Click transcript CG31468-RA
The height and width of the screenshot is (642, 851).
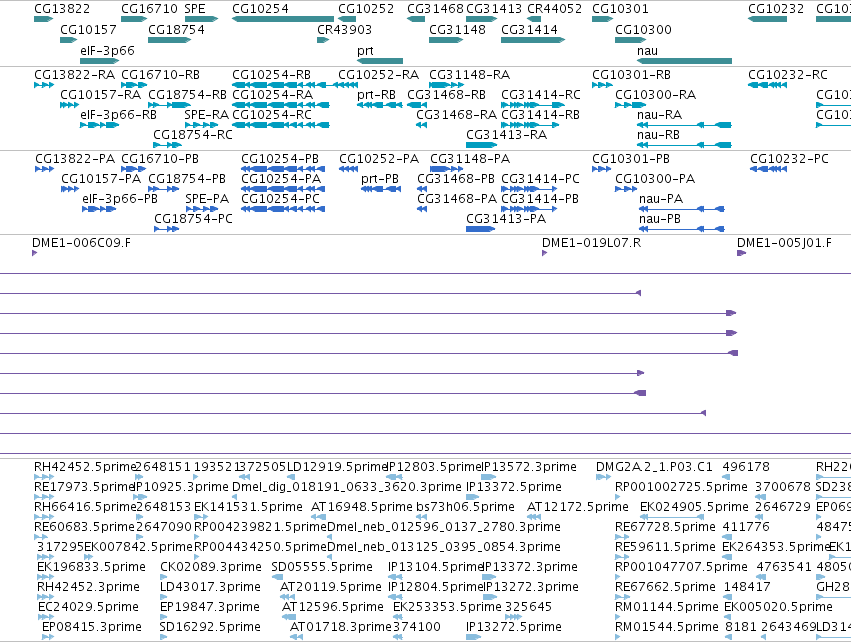[x=457, y=115]
